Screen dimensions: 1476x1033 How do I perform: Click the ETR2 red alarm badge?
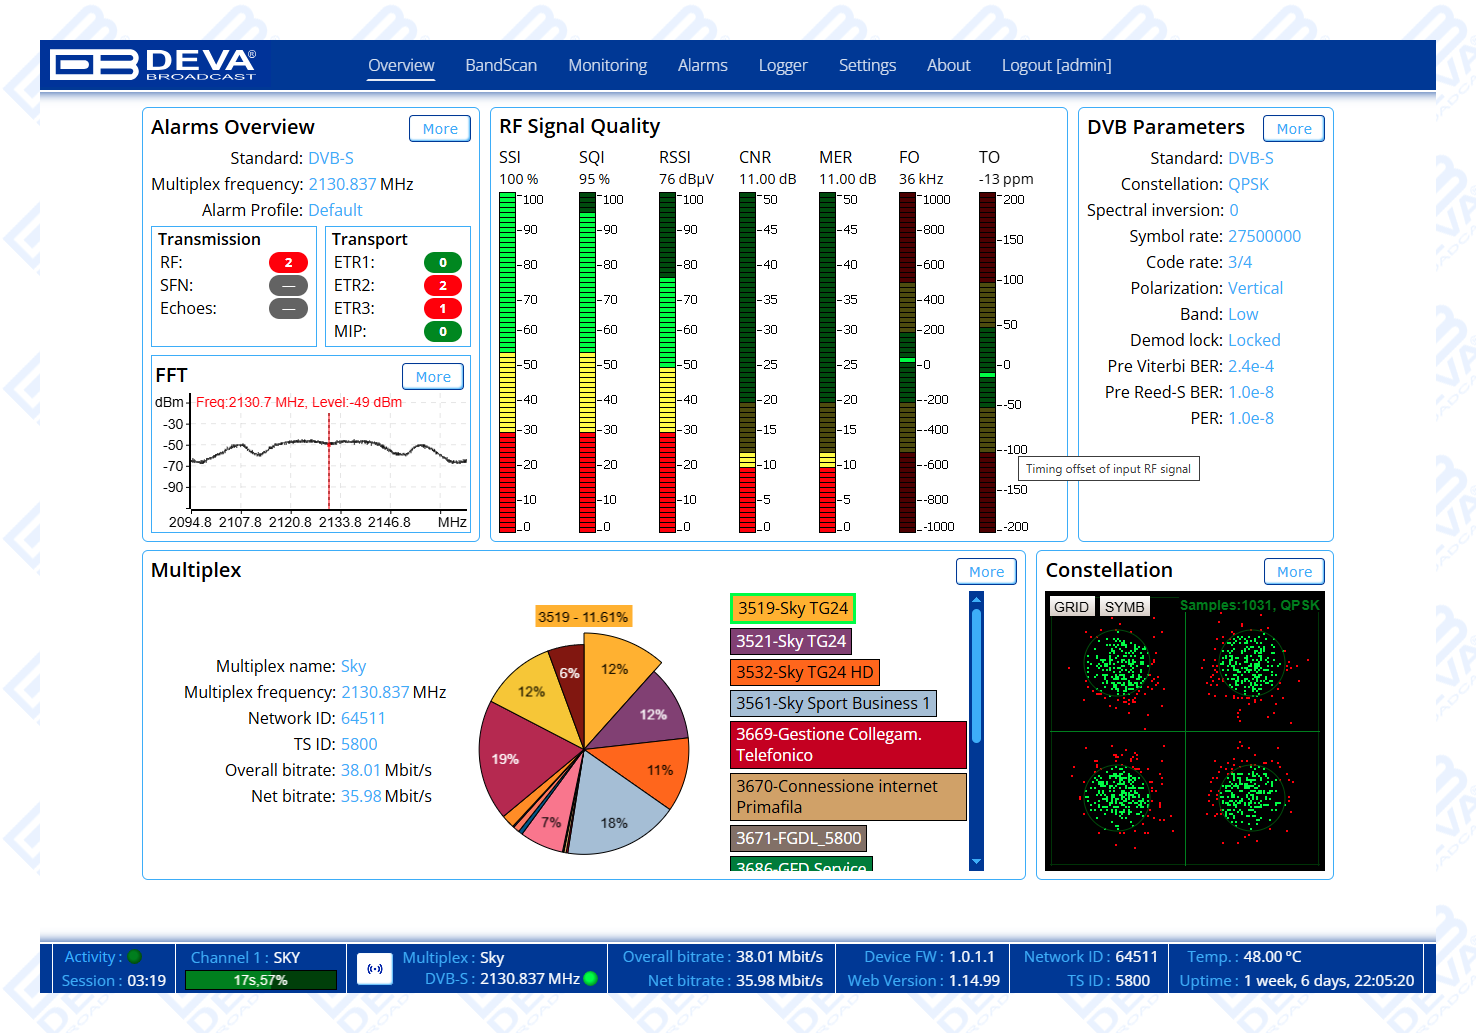443,286
